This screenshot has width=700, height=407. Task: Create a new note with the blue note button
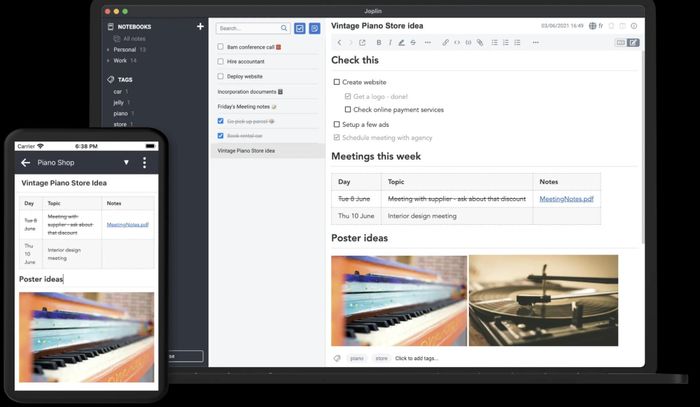click(x=315, y=28)
